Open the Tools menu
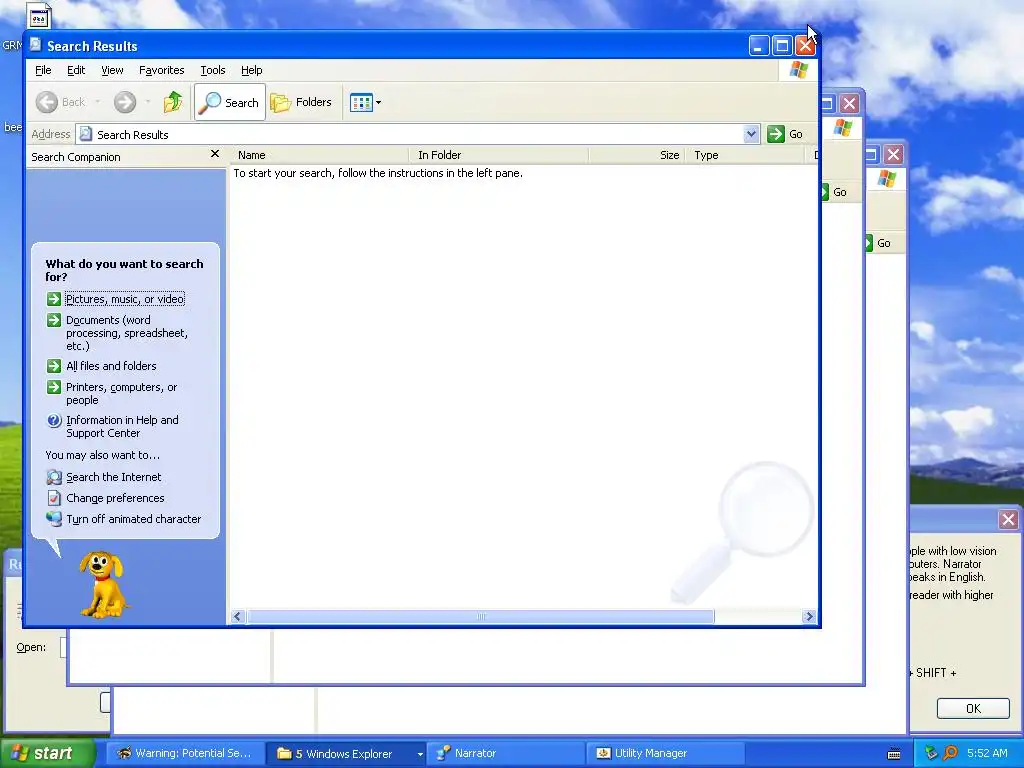Viewport: 1024px width, 768px height. [x=212, y=70]
